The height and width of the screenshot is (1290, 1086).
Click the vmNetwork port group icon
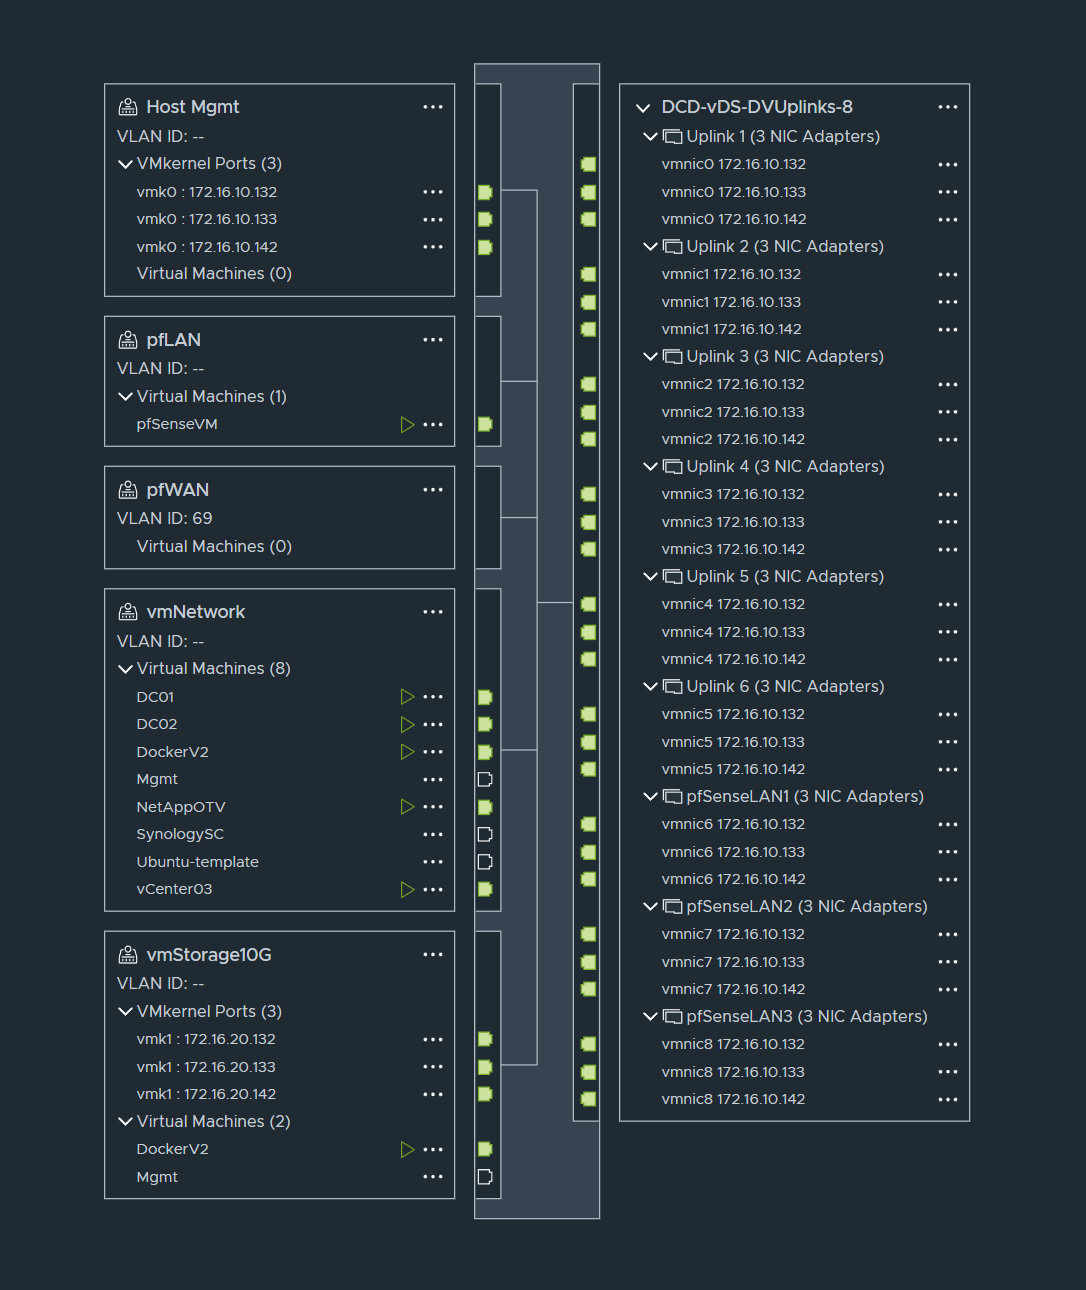coord(127,611)
